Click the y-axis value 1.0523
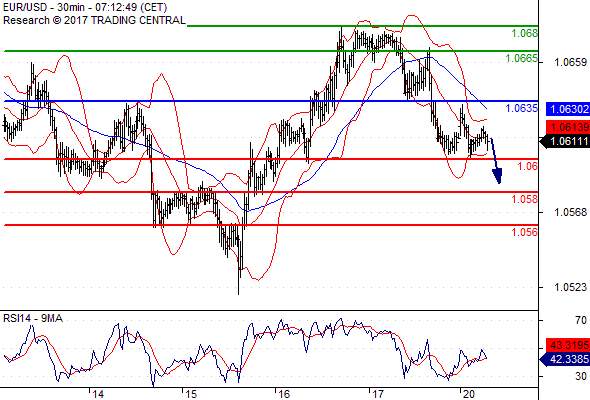This screenshot has height=400, width=590. (x=570, y=287)
